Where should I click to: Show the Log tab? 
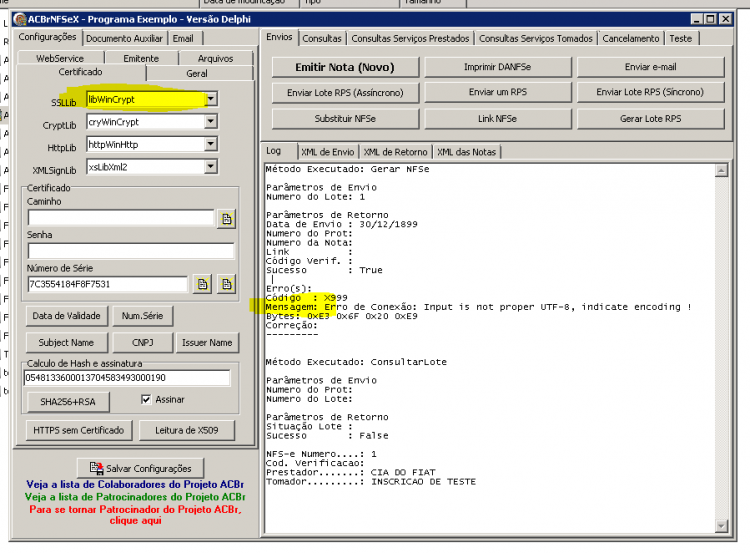point(274,151)
